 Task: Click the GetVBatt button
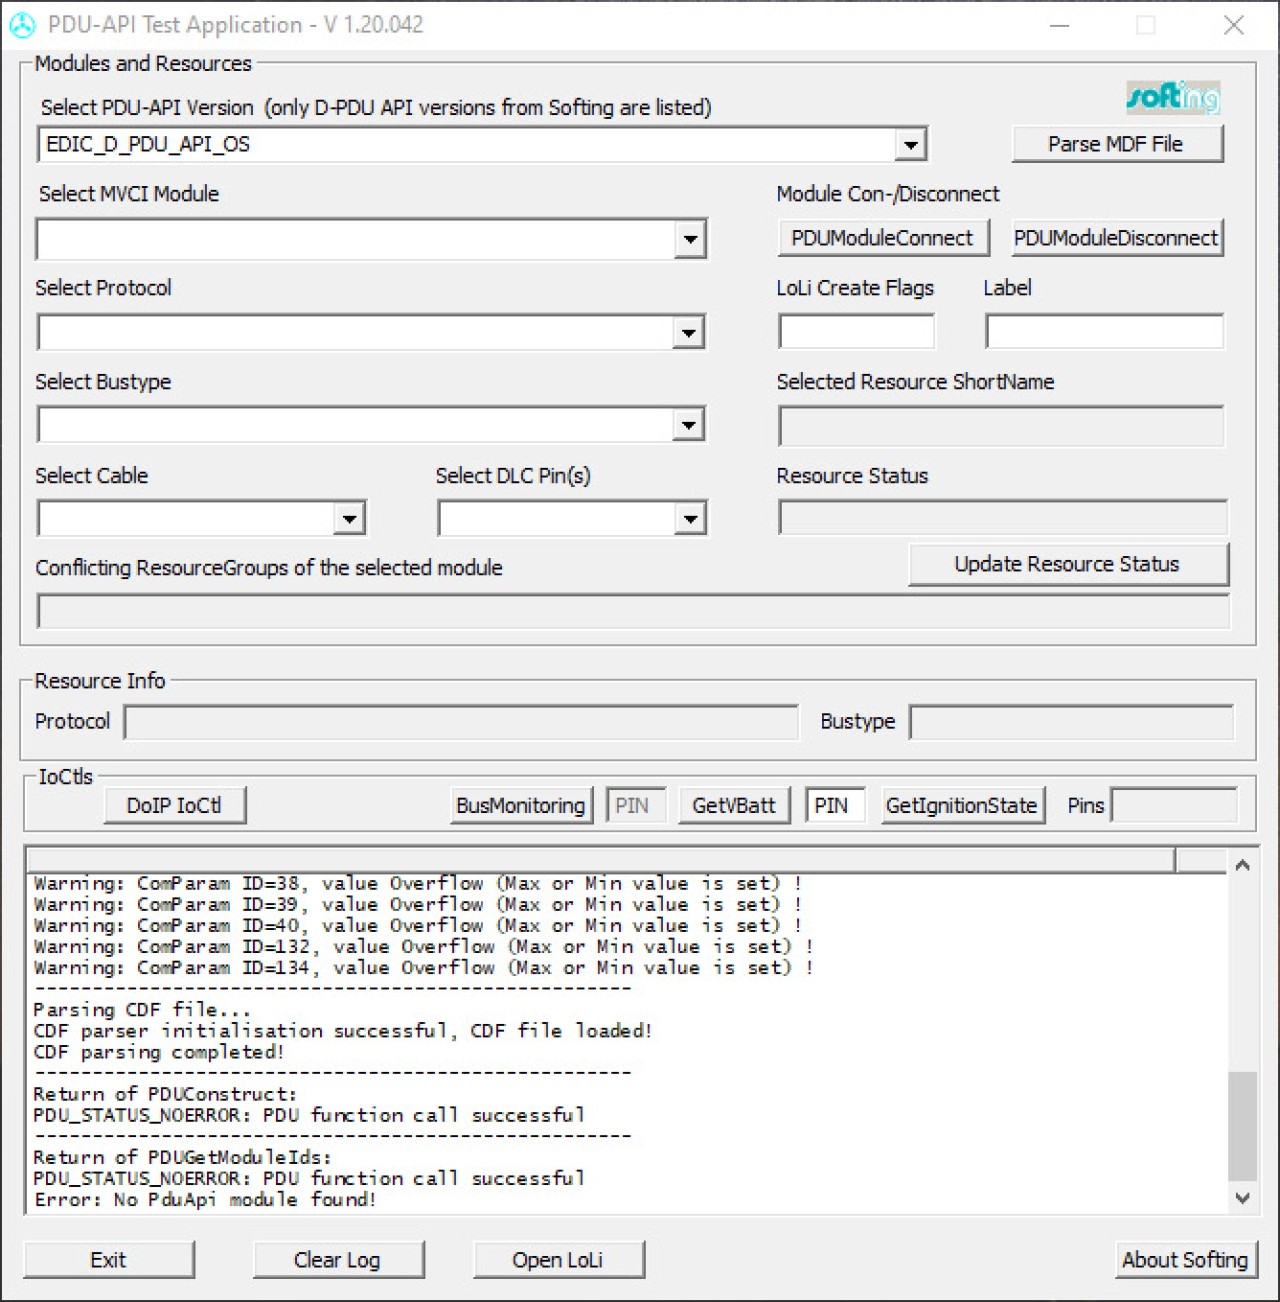coord(734,805)
